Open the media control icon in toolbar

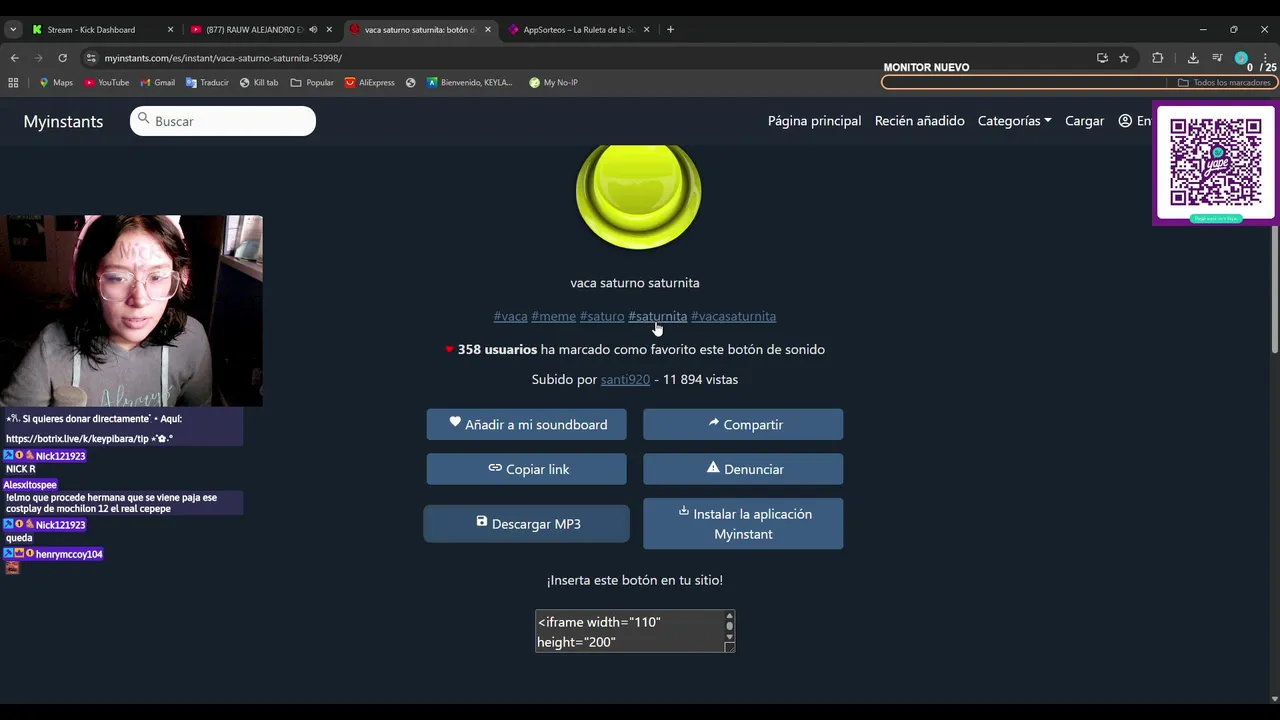coord(1217,58)
